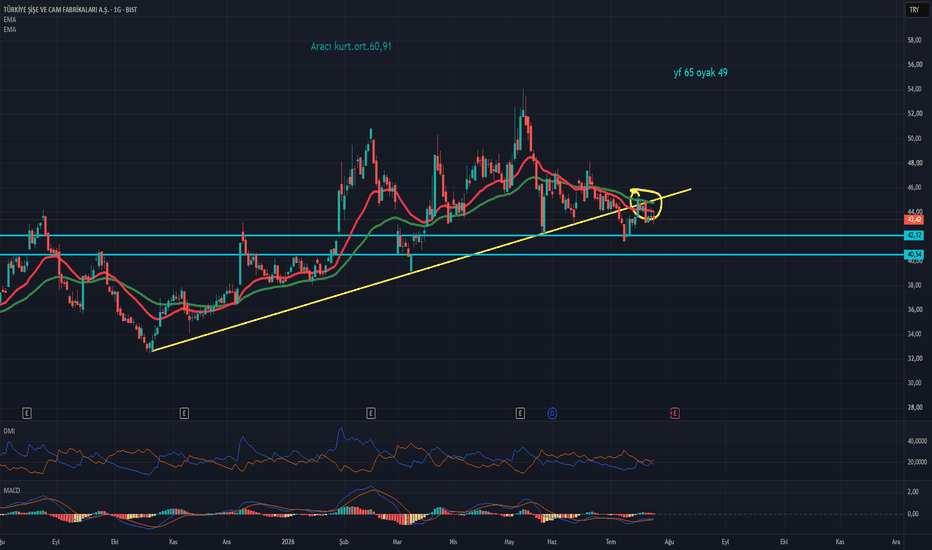Screen dimensions: 932x550
Task: Click the red 43,42 current price label
Action: pos(914,220)
